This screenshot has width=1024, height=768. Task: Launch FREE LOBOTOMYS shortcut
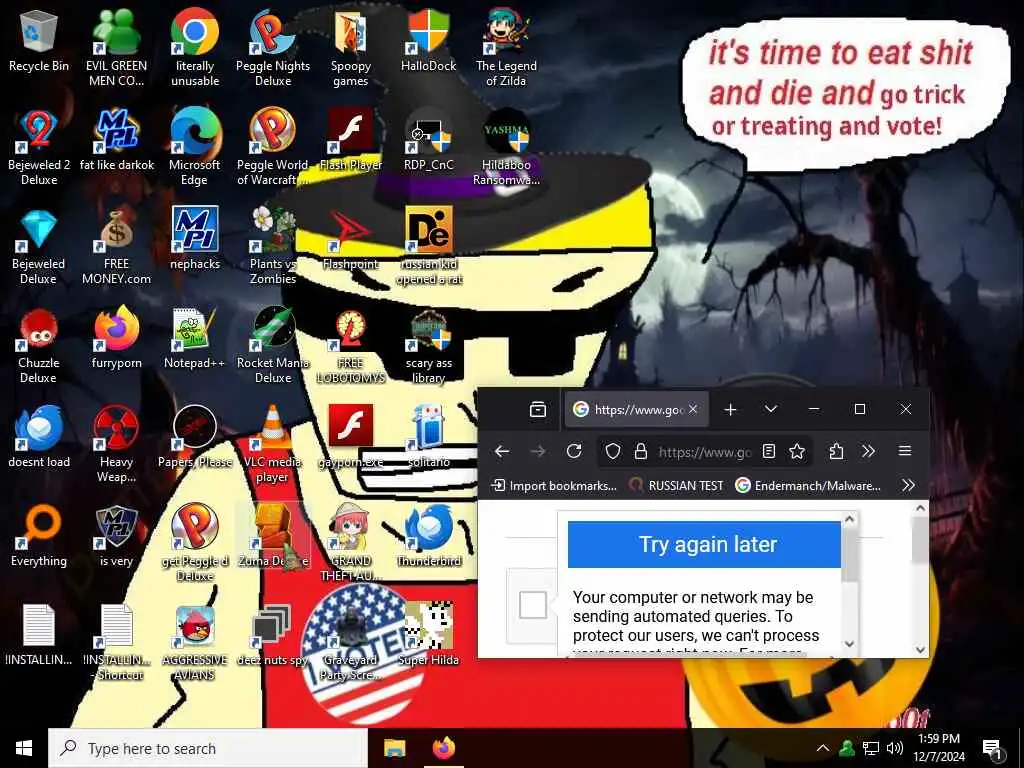(x=351, y=345)
